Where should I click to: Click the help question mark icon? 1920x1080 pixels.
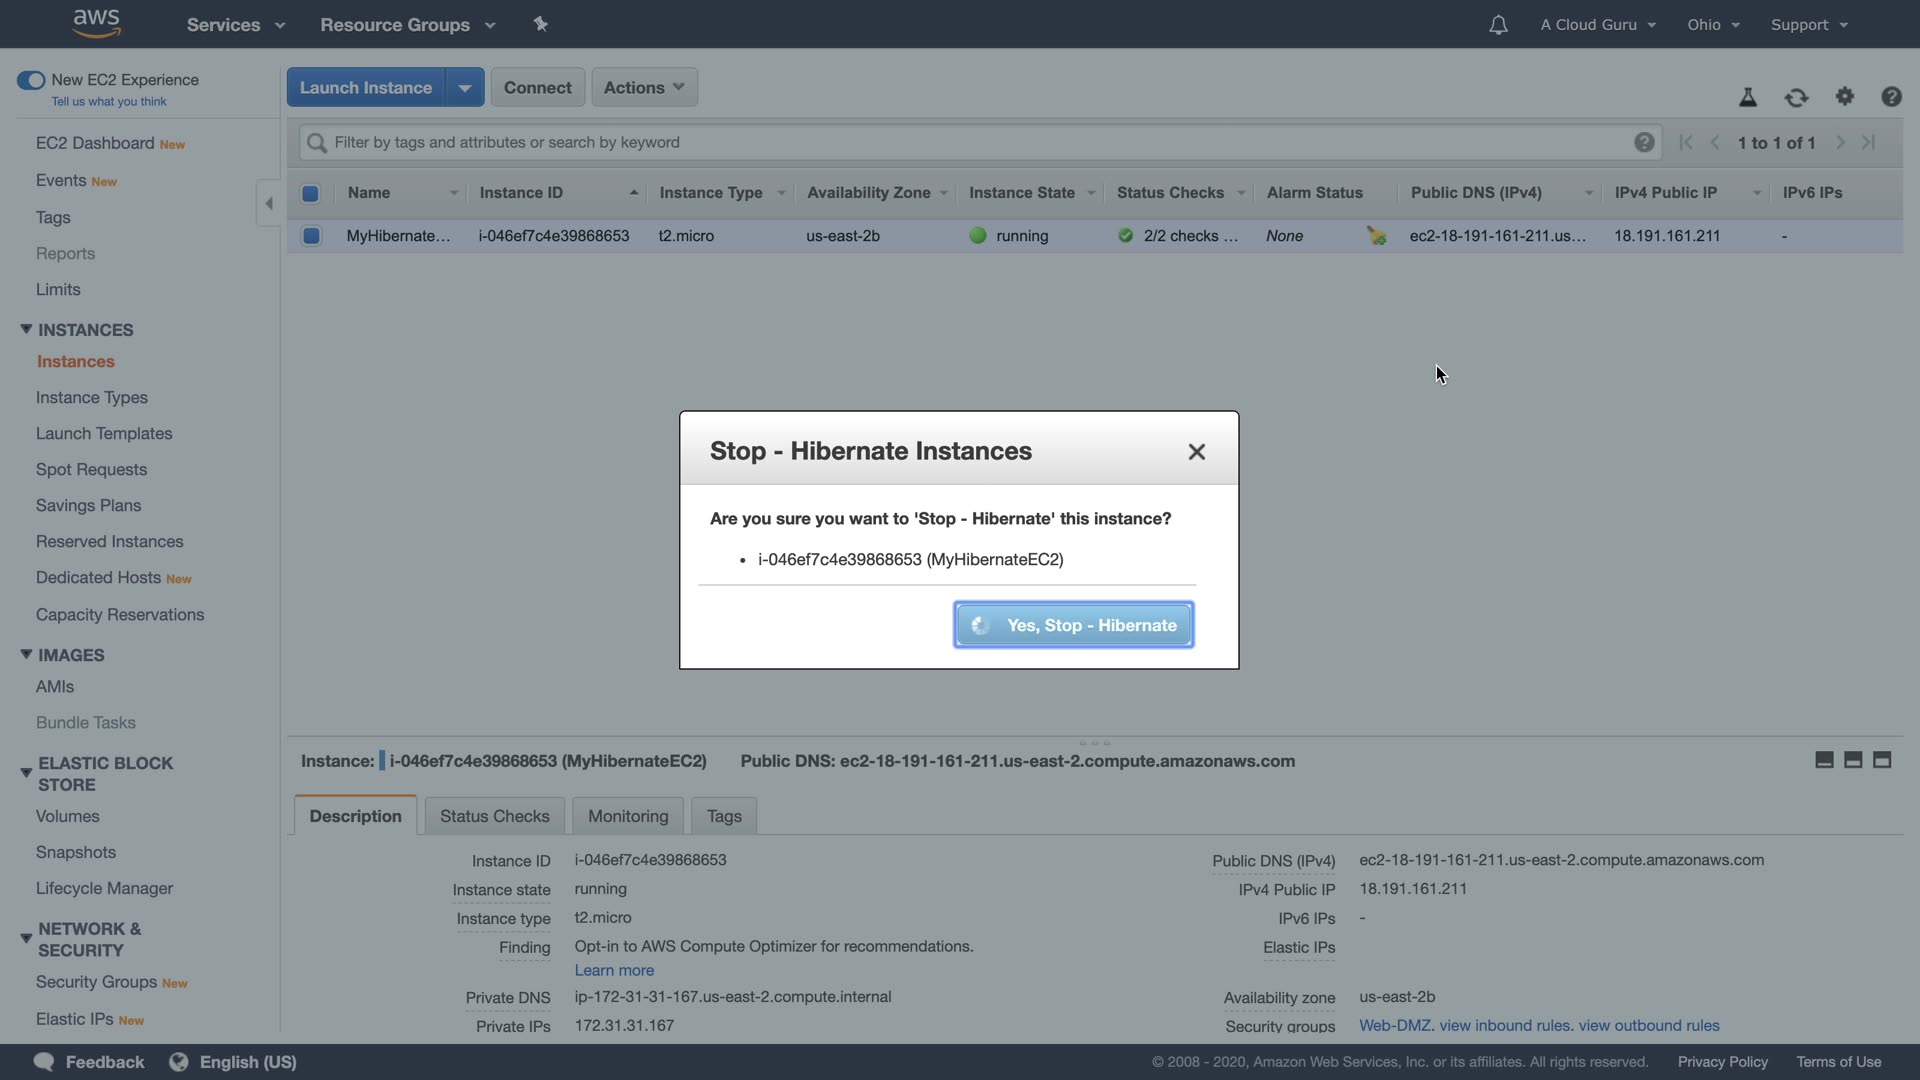pyautogui.click(x=1891, y=96)
